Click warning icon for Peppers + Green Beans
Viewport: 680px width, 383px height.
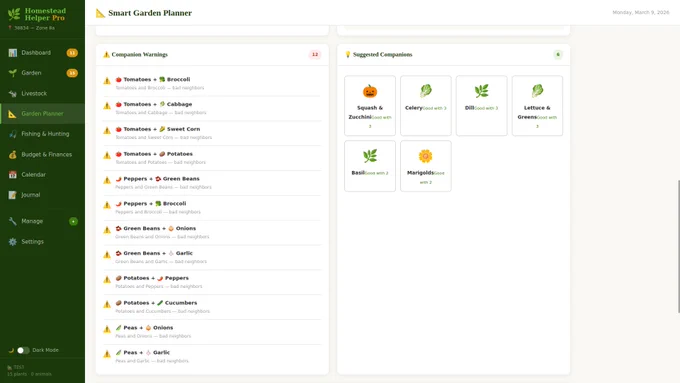(107, 180)
